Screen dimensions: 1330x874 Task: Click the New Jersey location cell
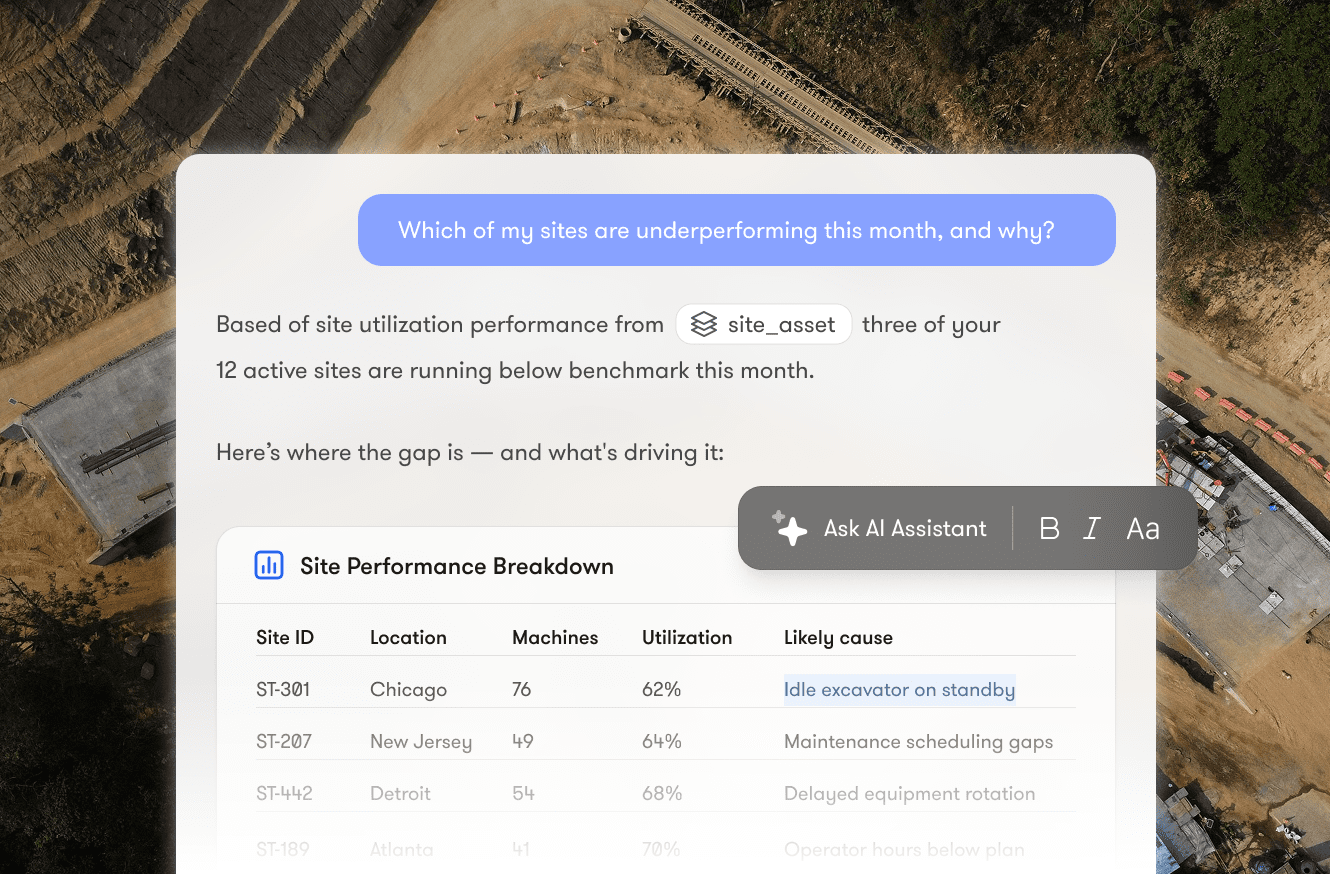click(x=421, y=742)
